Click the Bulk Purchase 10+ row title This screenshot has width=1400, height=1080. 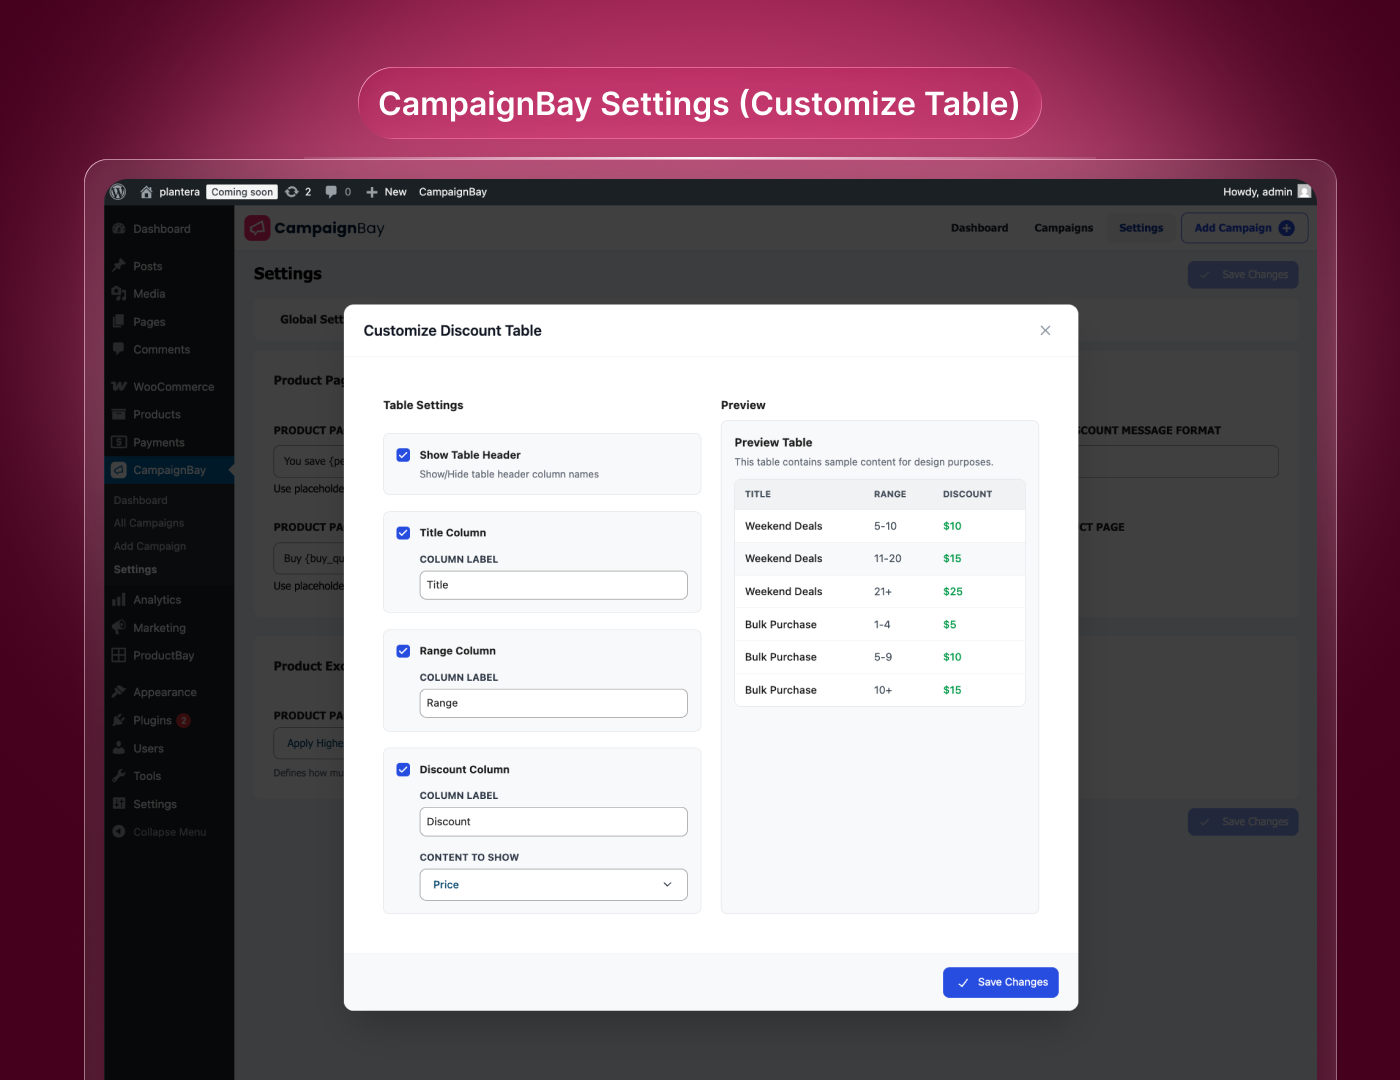coord(781,690)
